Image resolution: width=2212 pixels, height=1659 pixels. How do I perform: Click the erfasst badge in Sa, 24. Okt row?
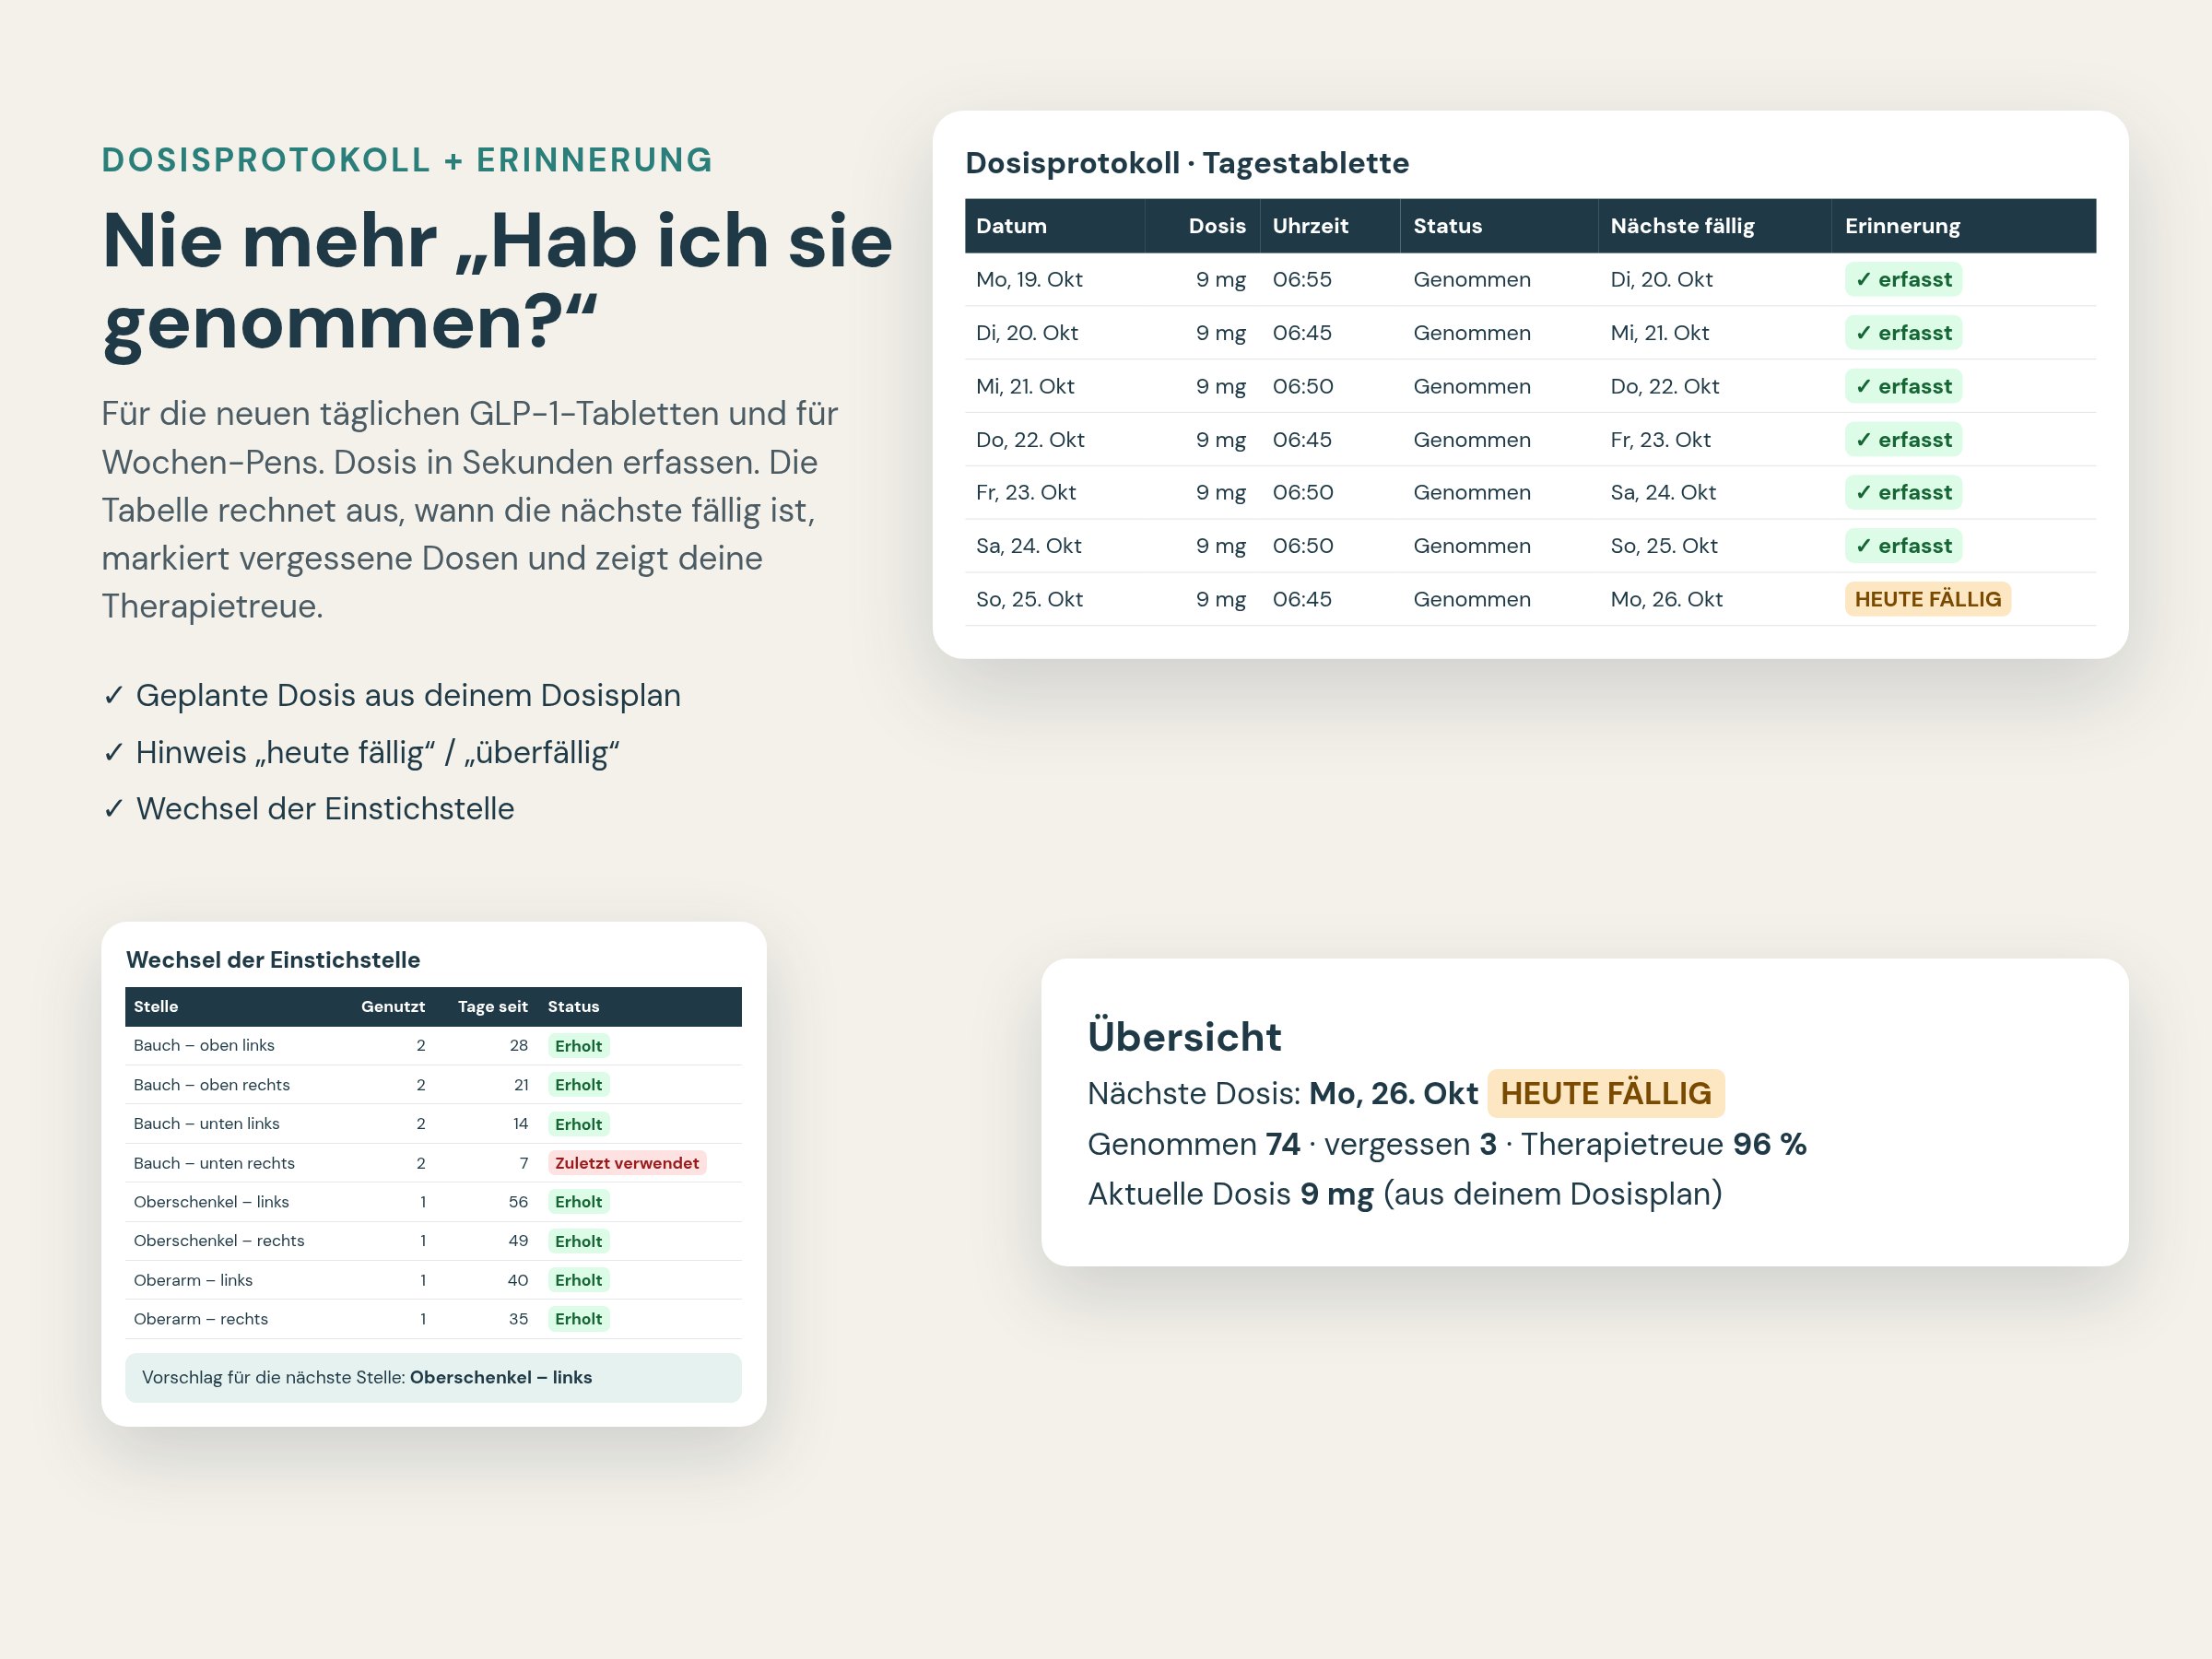(x=1903, y=546)
